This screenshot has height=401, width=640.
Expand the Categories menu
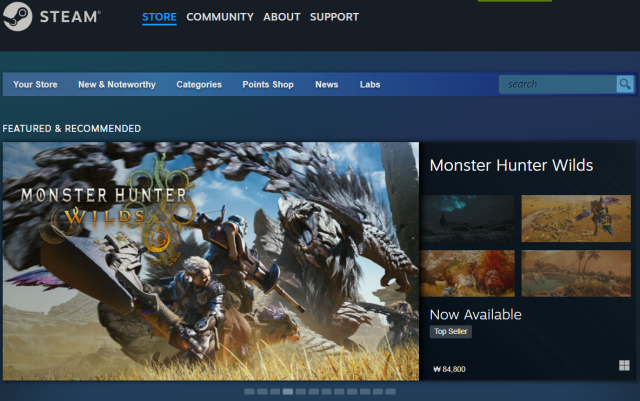coord(199,85)
